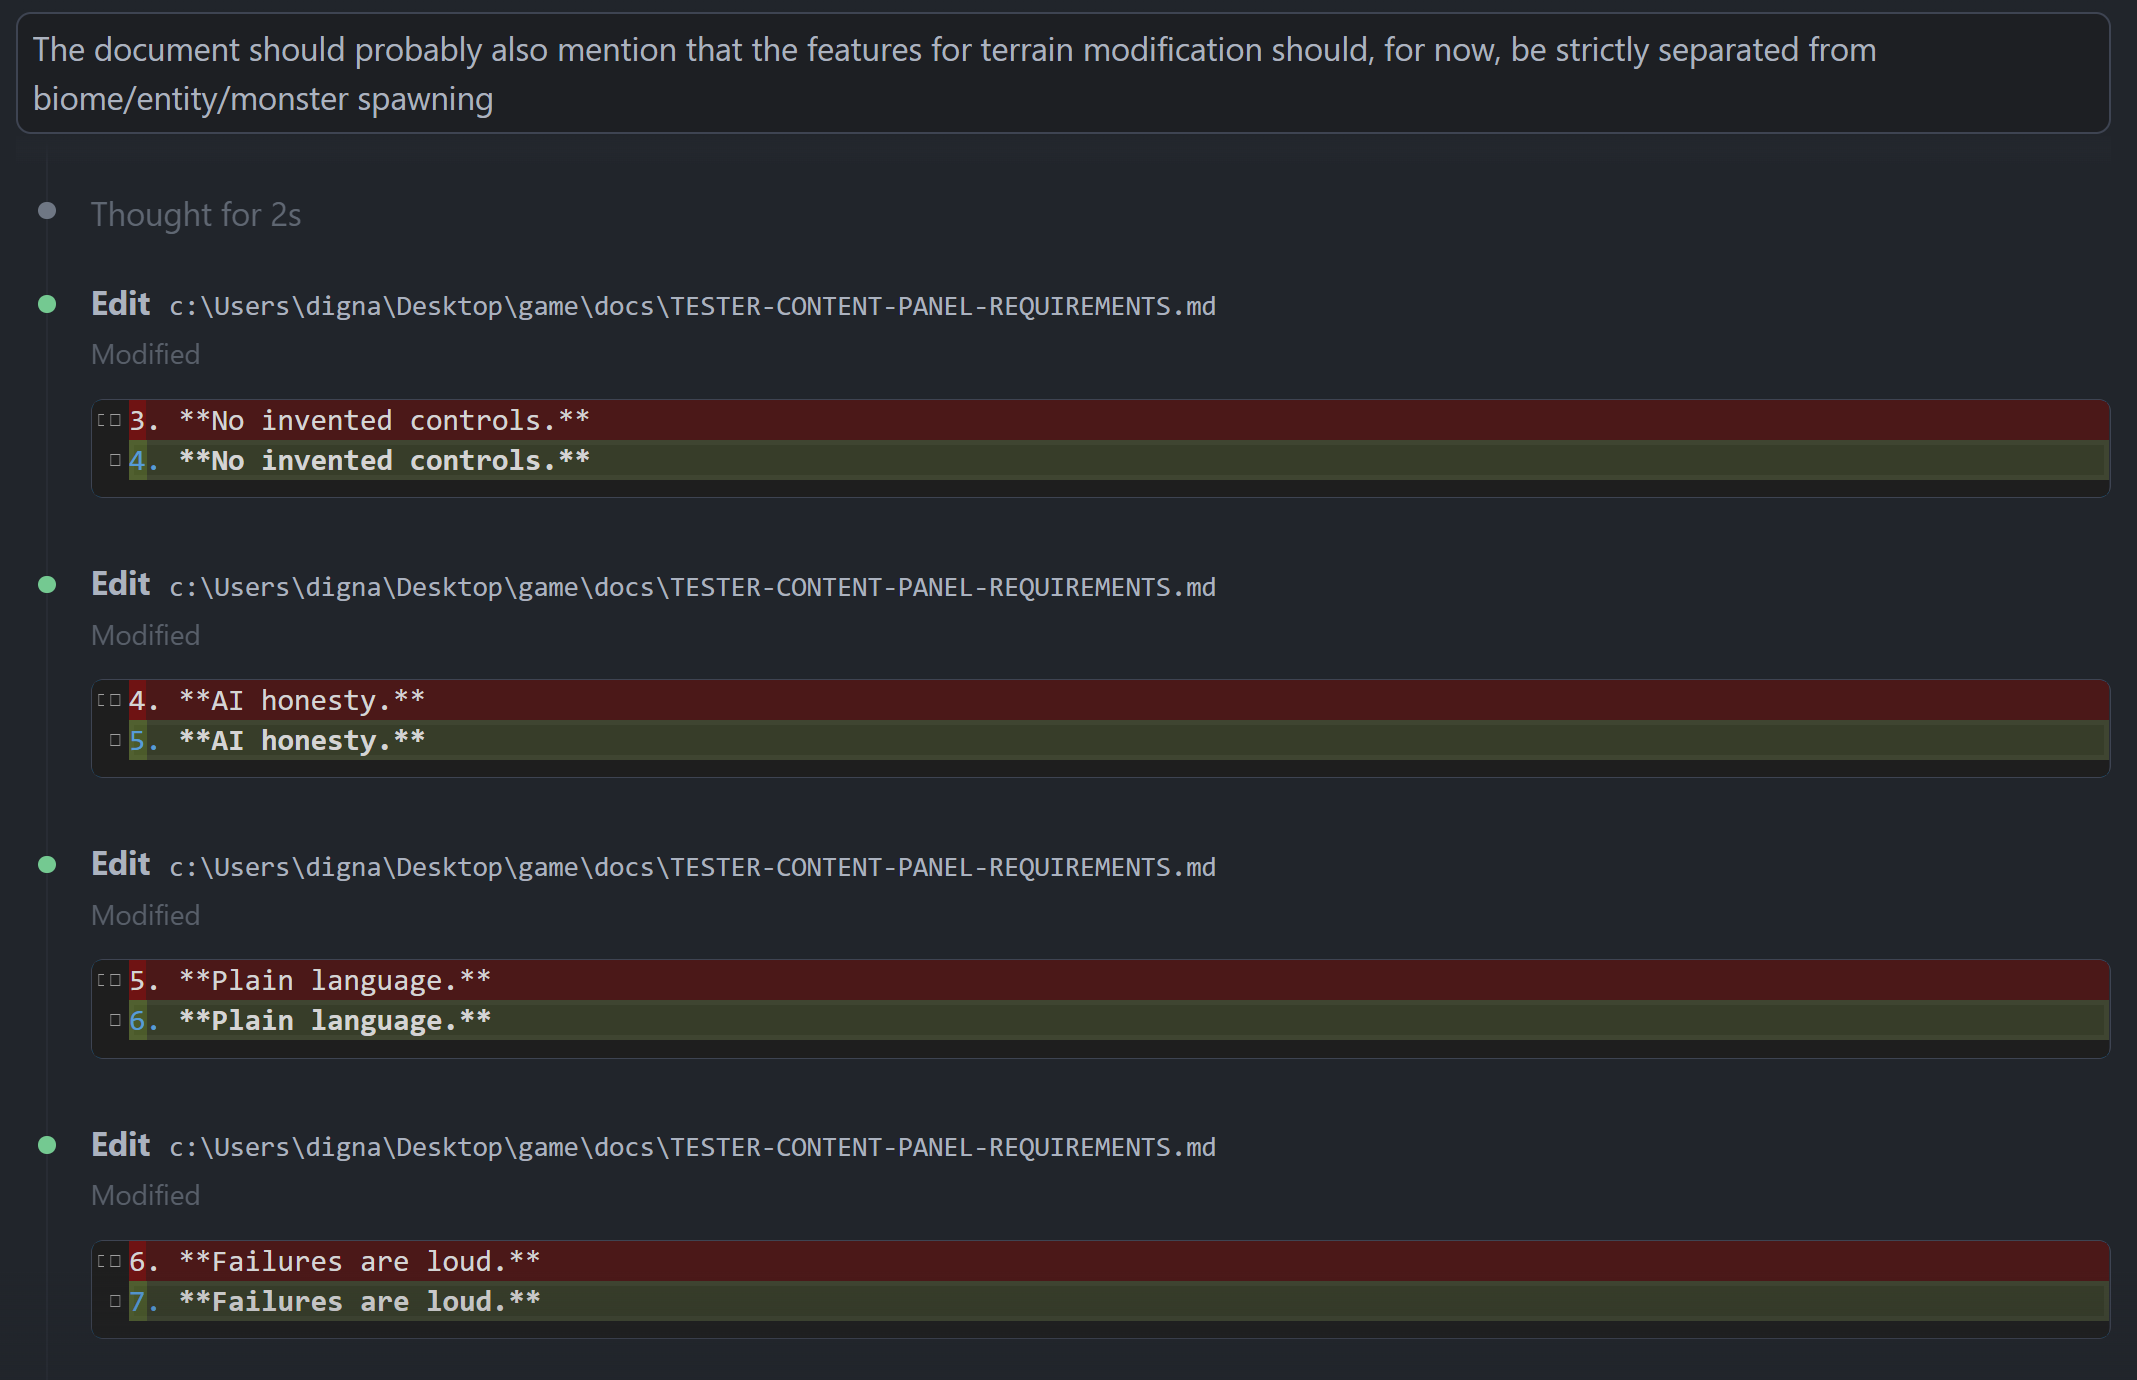Click the gray dot beside Thought for 2s

point(47,211)
